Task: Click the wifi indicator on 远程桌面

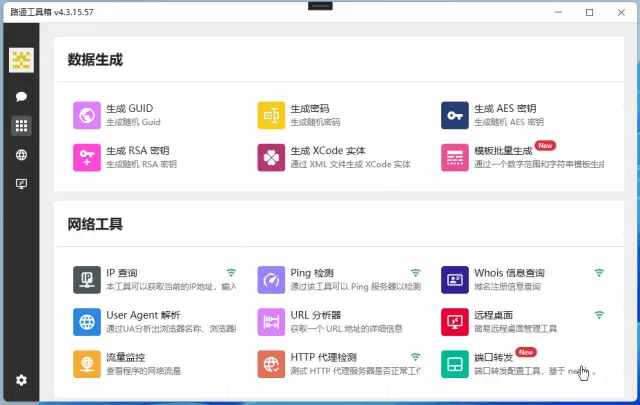Action: (599, 314)
